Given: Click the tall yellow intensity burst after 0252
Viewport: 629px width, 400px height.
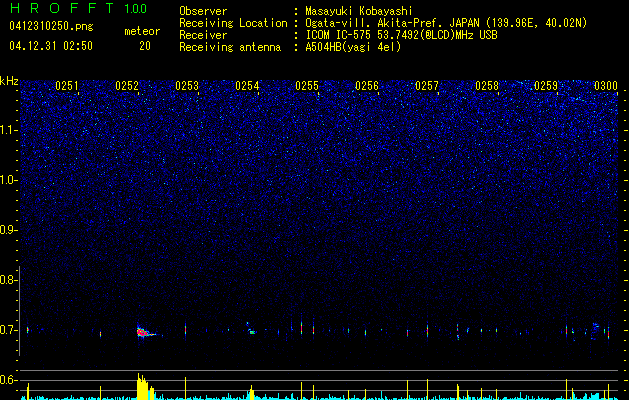Looking at the screenshot, I should (145, 386).
